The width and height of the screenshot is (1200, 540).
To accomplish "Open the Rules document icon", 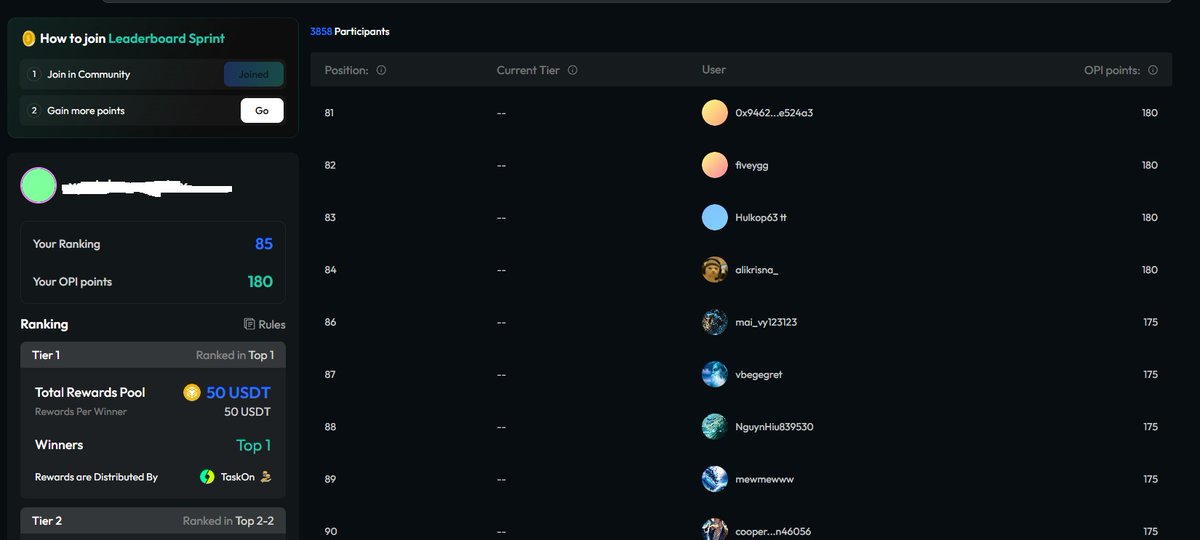I will (249, 324).
